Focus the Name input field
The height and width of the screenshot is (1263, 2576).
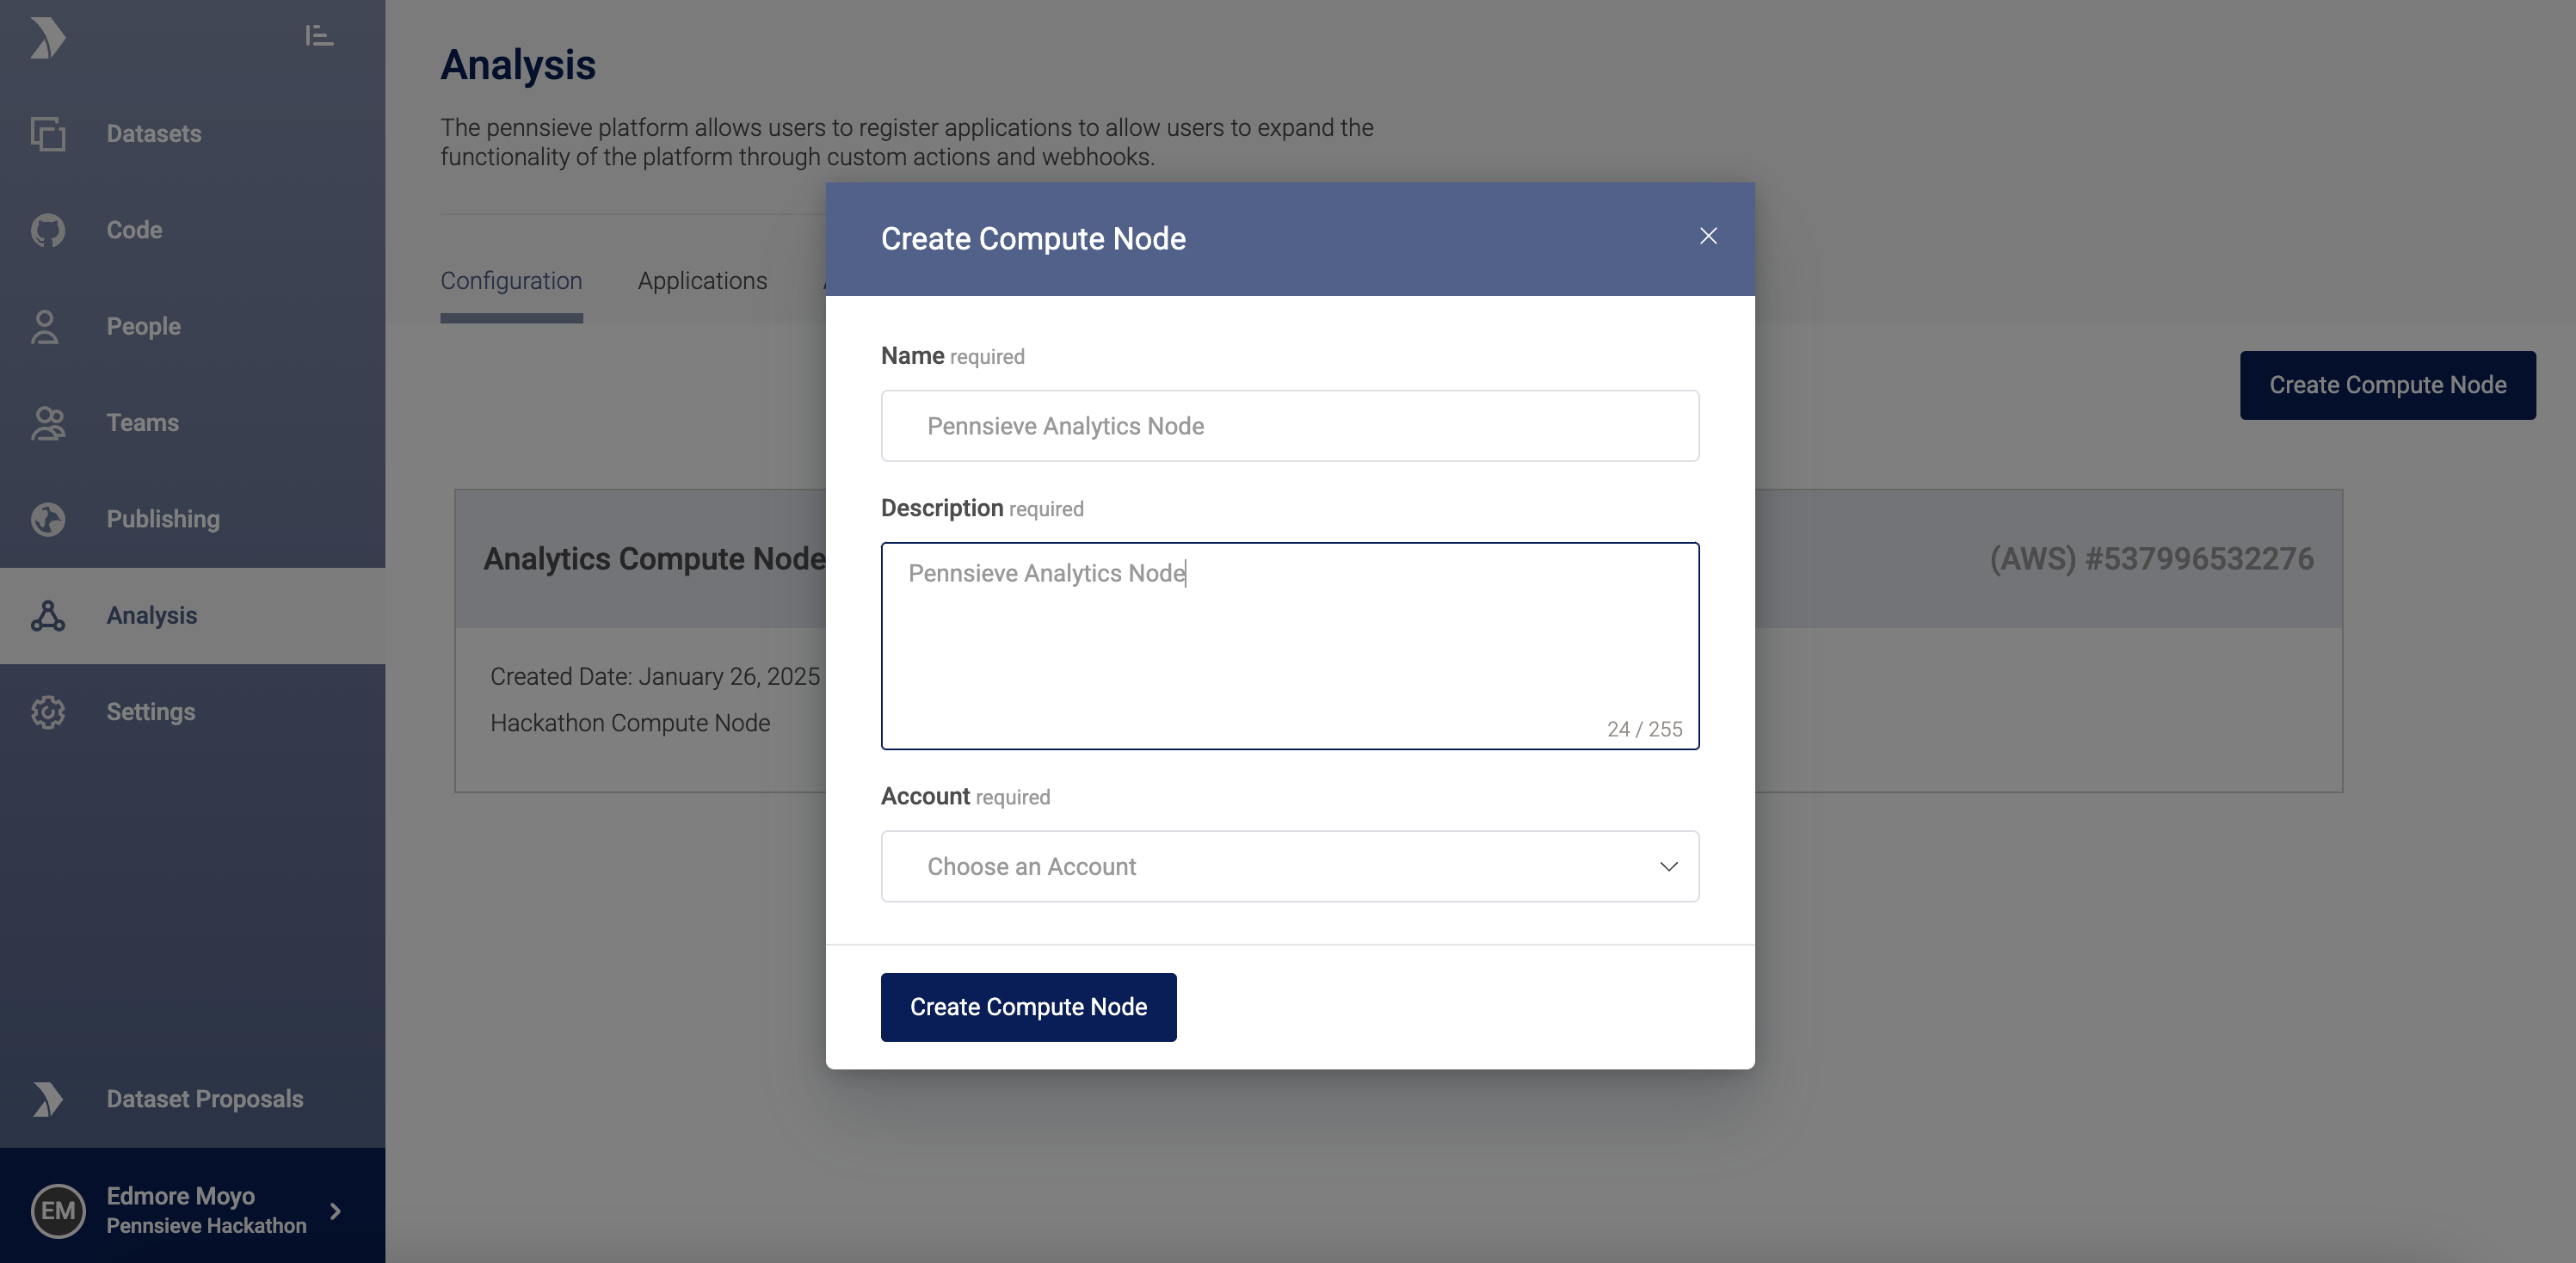click(x=1288, y=426)
